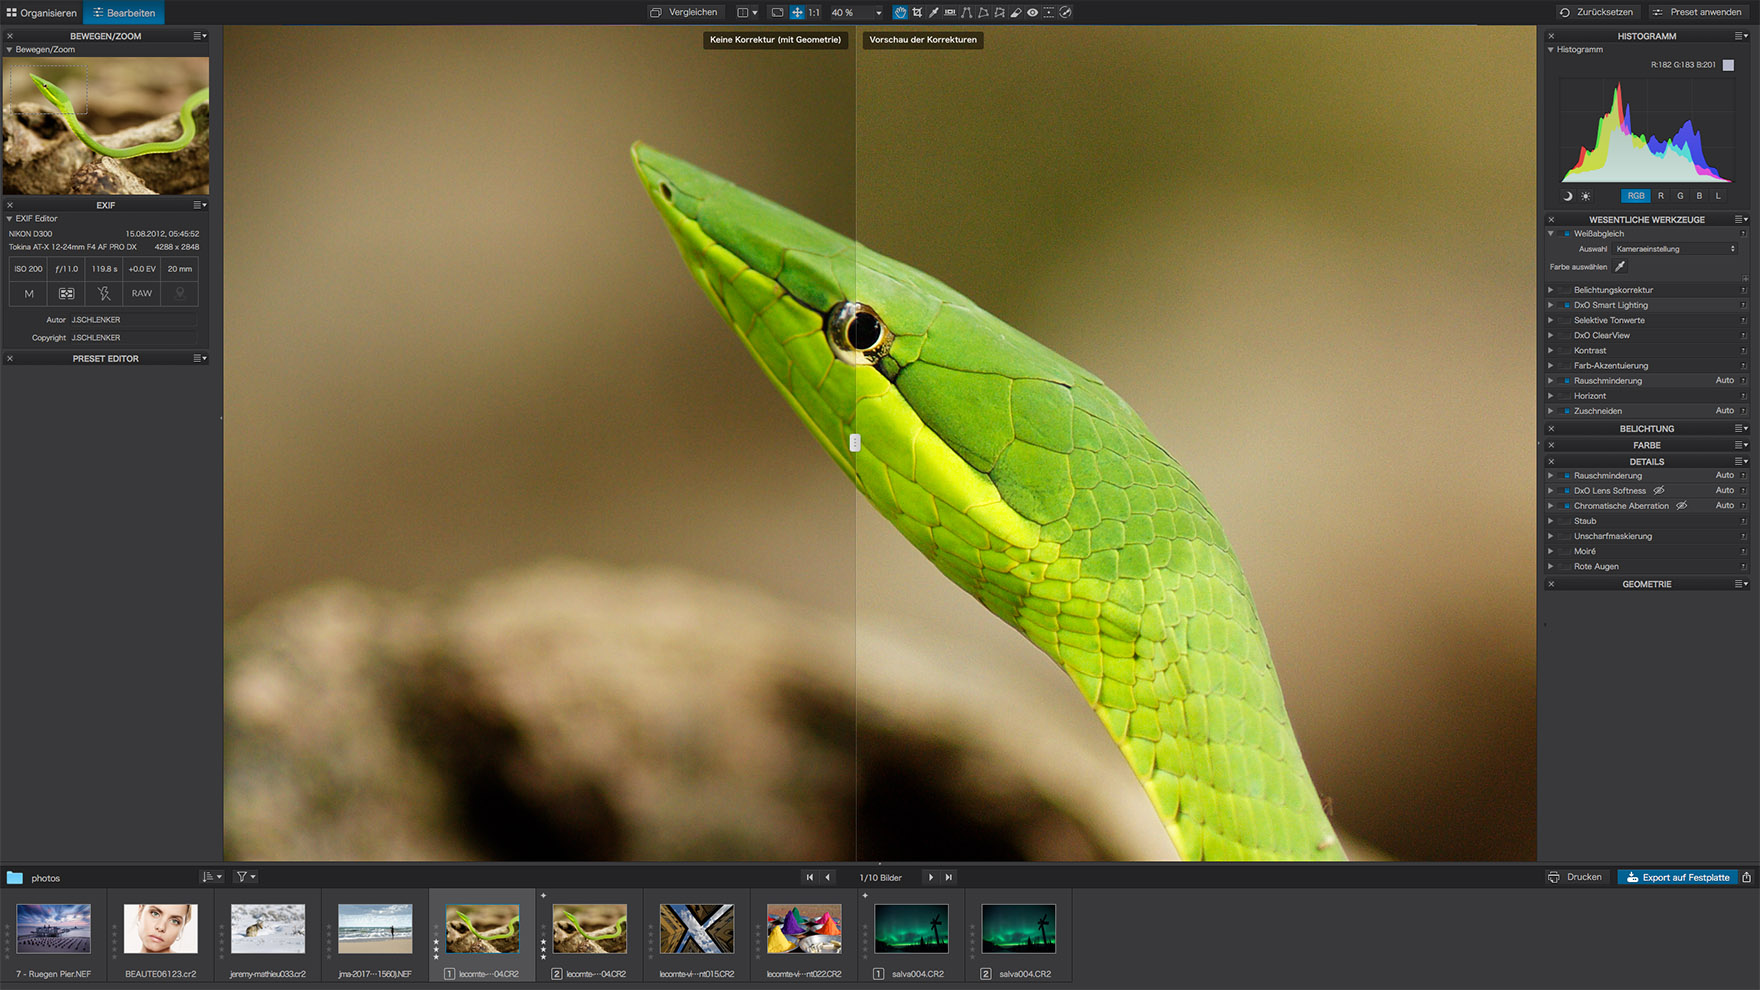Open the 40 % zoom level dropdown
The height and width of the screenshot is (990, 1760).
coord(878,13)
